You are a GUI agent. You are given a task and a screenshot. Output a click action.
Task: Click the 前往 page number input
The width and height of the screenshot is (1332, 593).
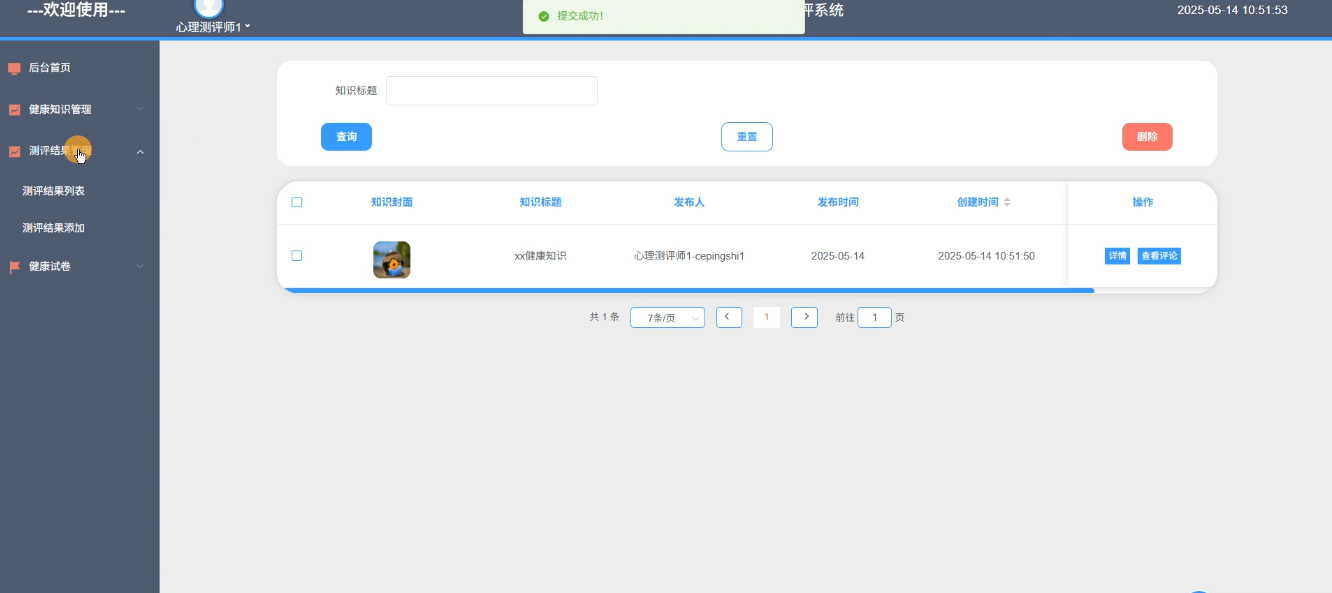pos(875,317)
